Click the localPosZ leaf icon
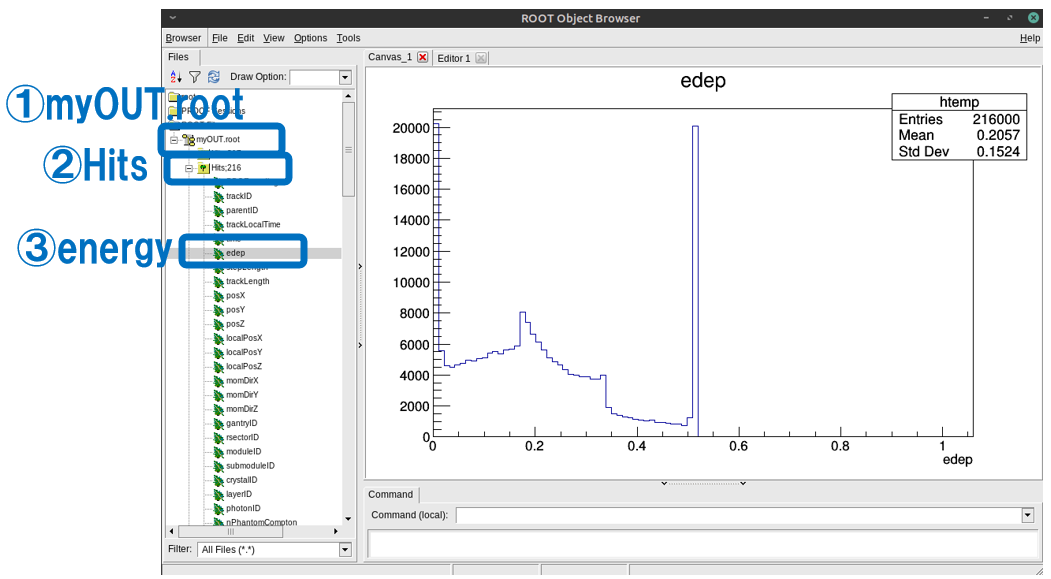 coord(219,367)
